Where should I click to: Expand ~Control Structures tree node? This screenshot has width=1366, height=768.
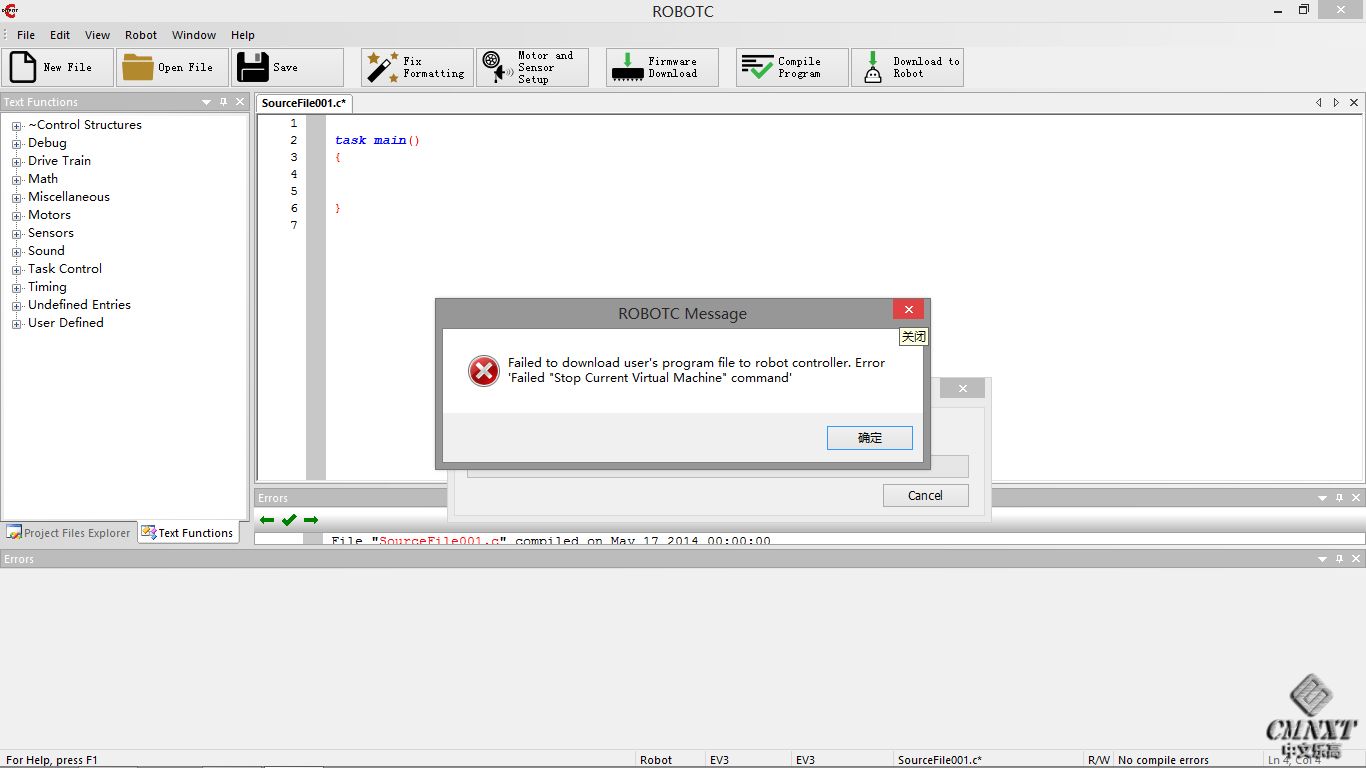click(x=17, y=126)
